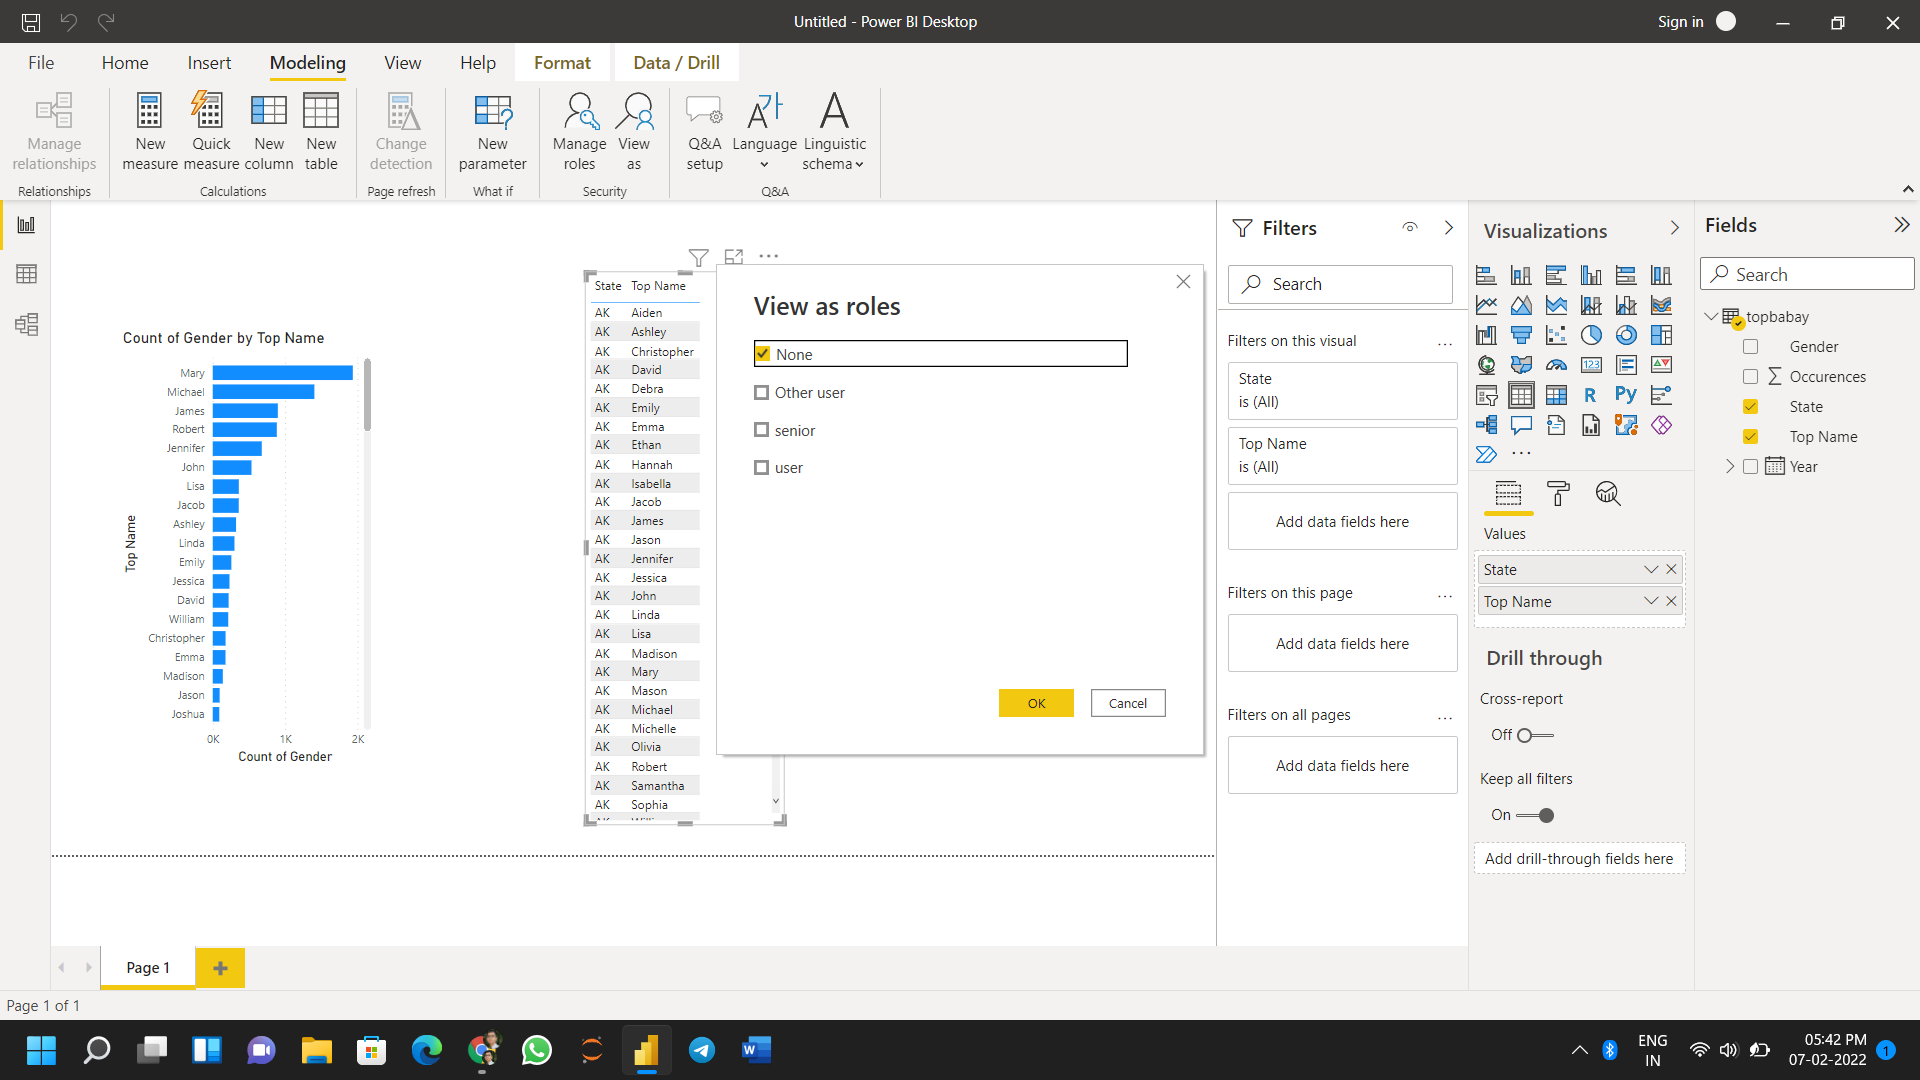
Task: Open the State value dropdown in Values well
Action: coord(1650,569)
